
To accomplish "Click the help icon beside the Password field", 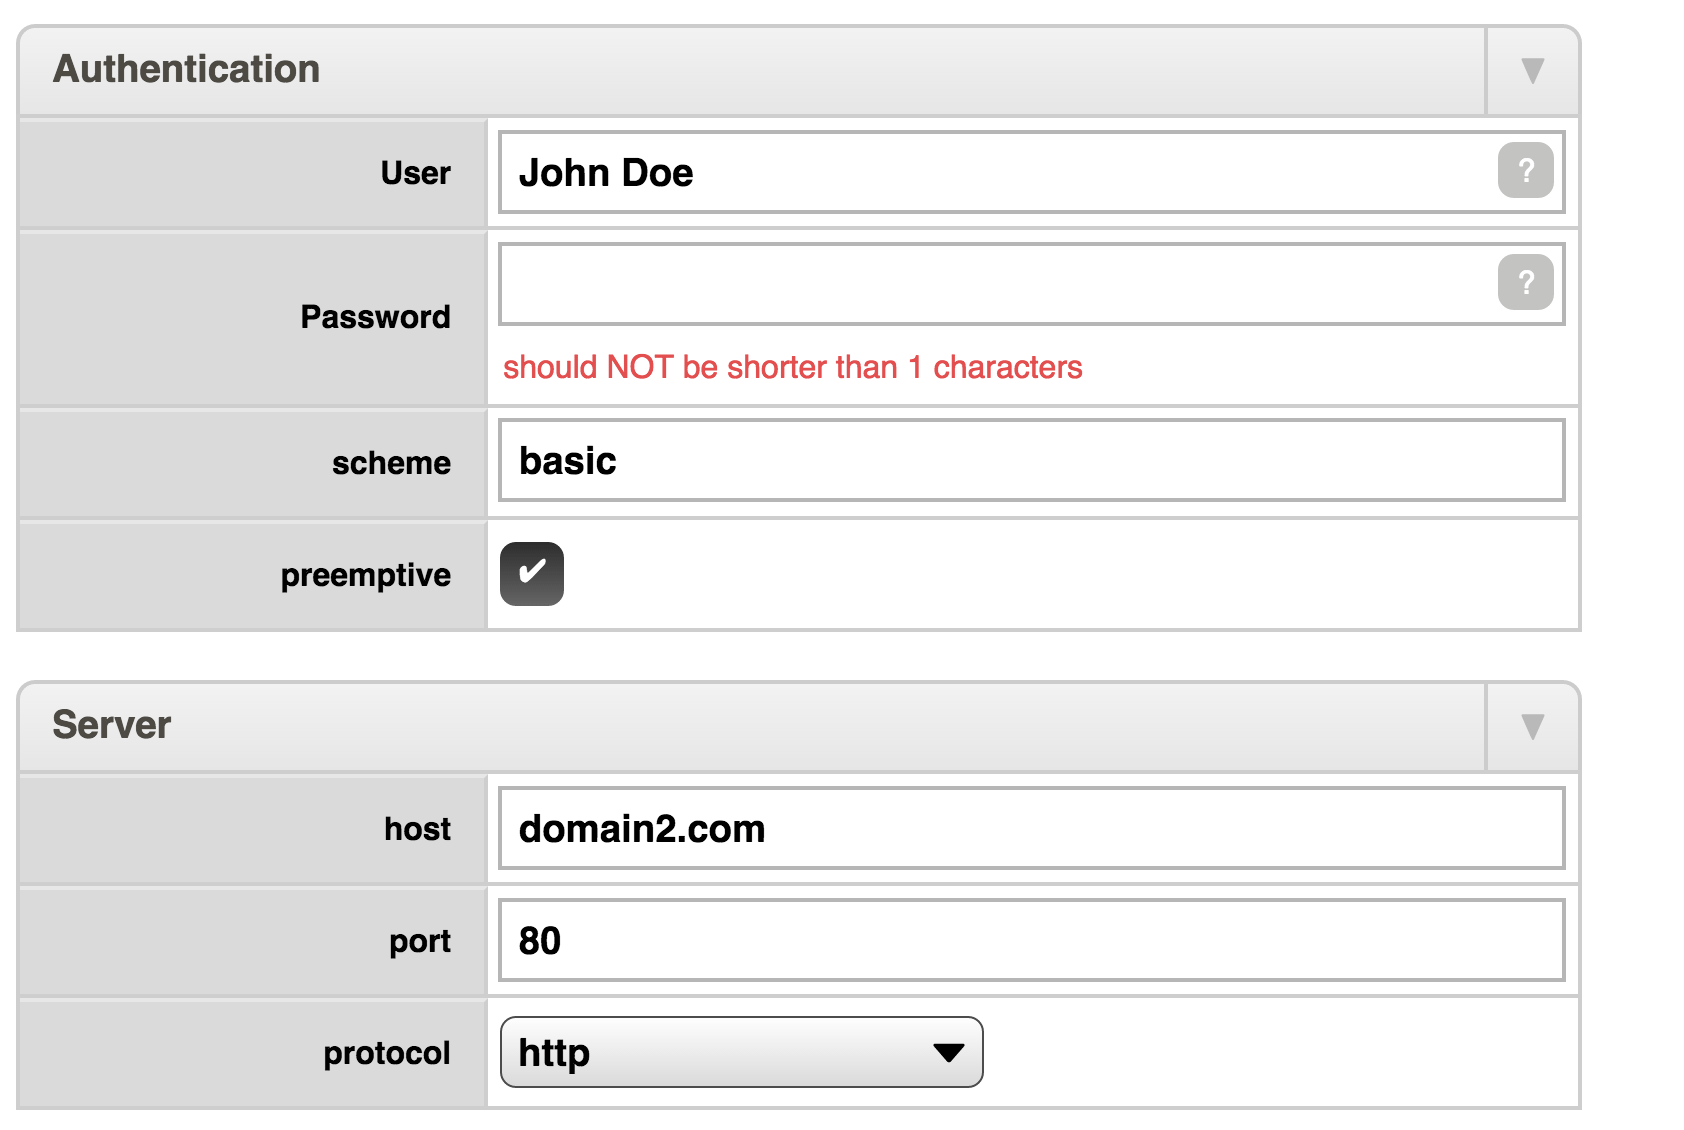I will (x=1524, y=283).
